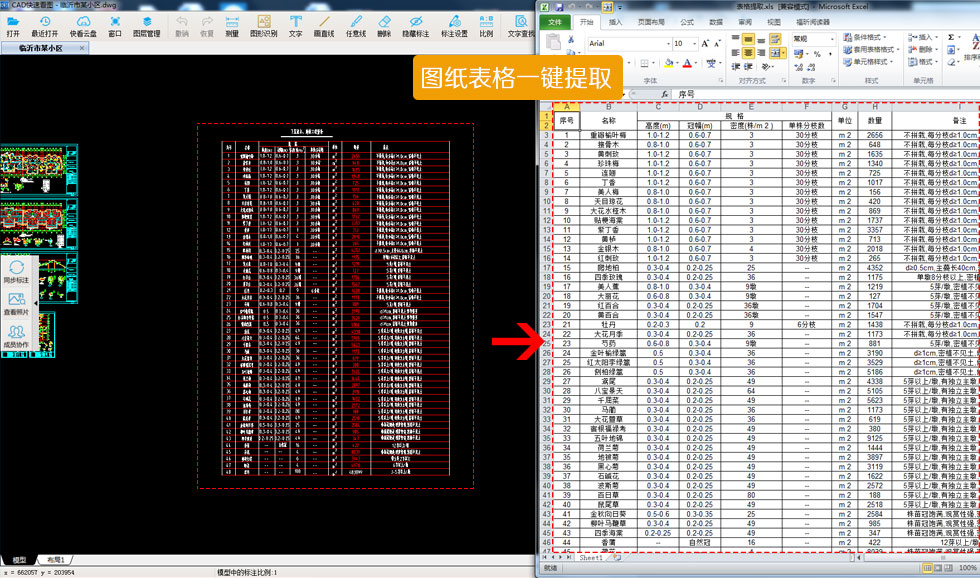Switch to the 布局1 layout tab
Screen dimensions: 980x578
click(55, 560)
